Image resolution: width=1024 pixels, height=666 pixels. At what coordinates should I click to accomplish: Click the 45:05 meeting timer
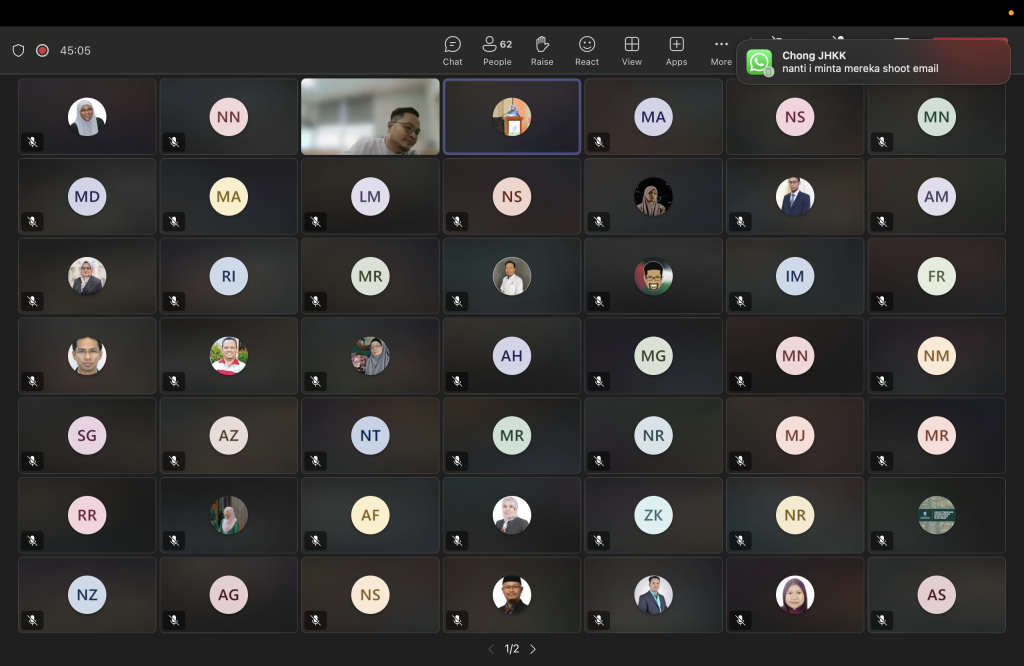point(75,50)
